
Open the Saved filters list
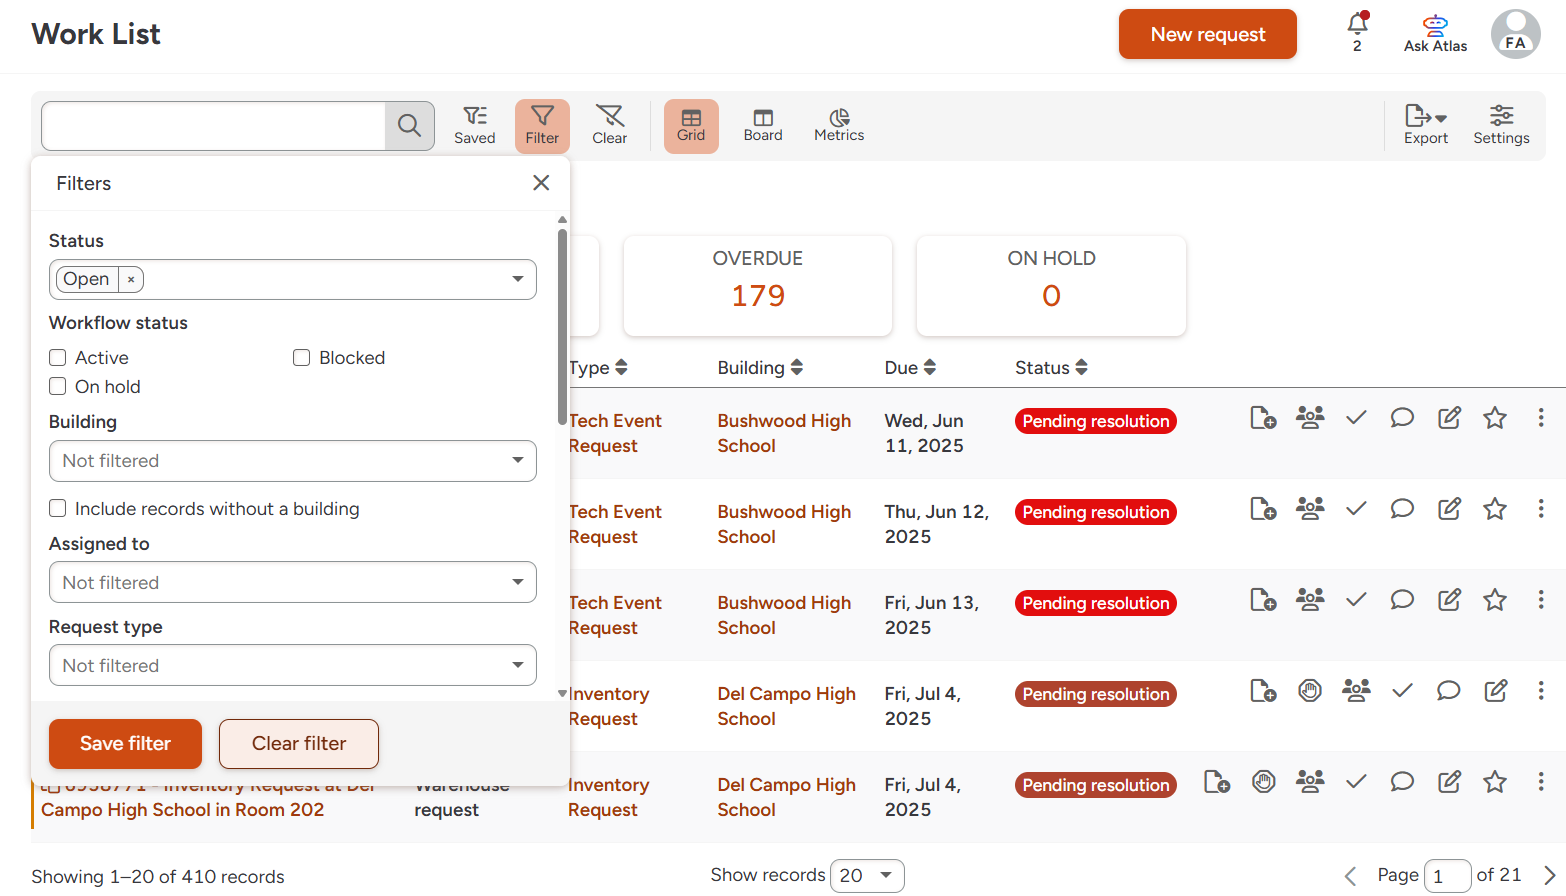point(474,126)
